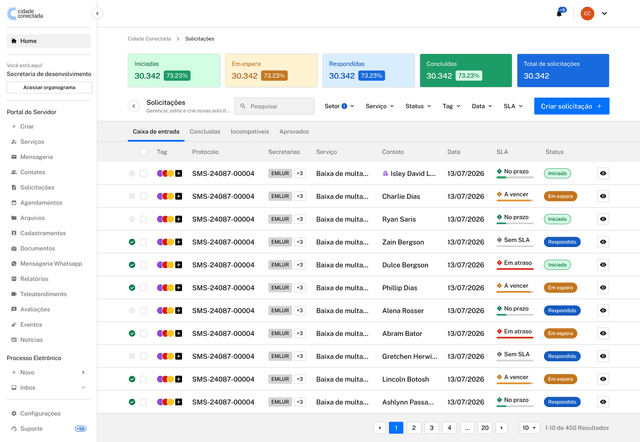Switch to the Aprovados tab
The image size is (640, 442).
[294, 132]
